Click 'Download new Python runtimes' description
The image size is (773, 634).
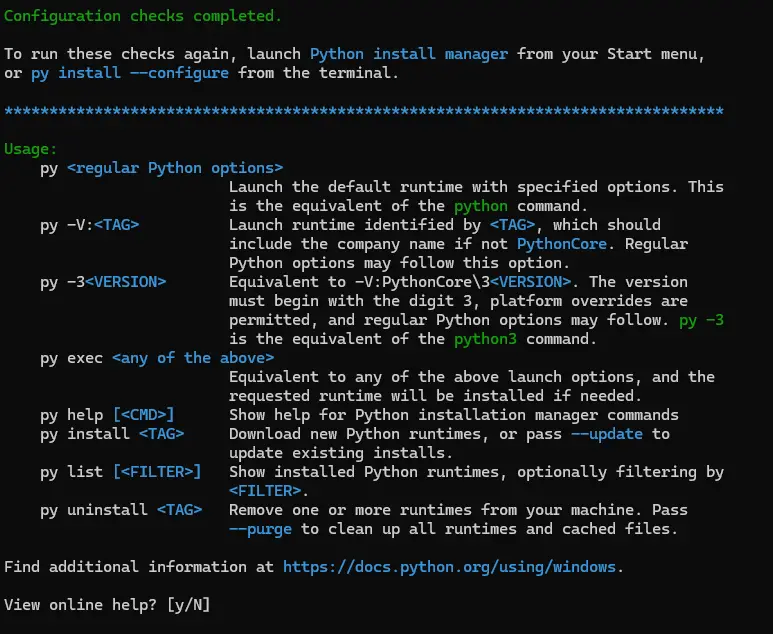(x=449, y=434)
